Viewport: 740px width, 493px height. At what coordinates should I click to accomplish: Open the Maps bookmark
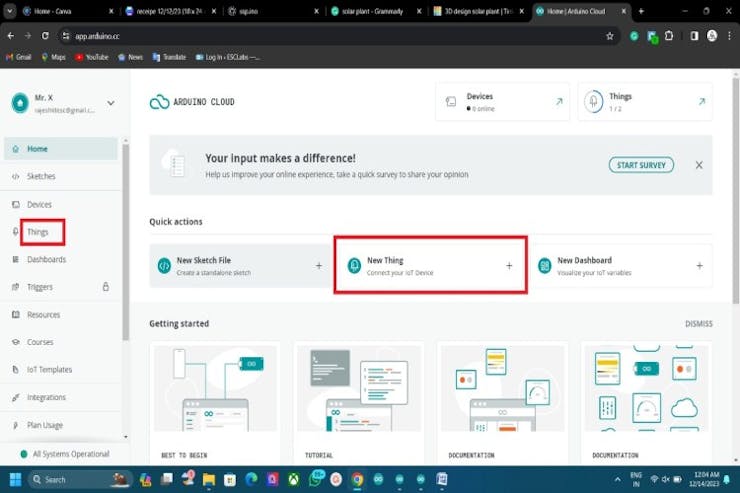(x=53, y=57)
